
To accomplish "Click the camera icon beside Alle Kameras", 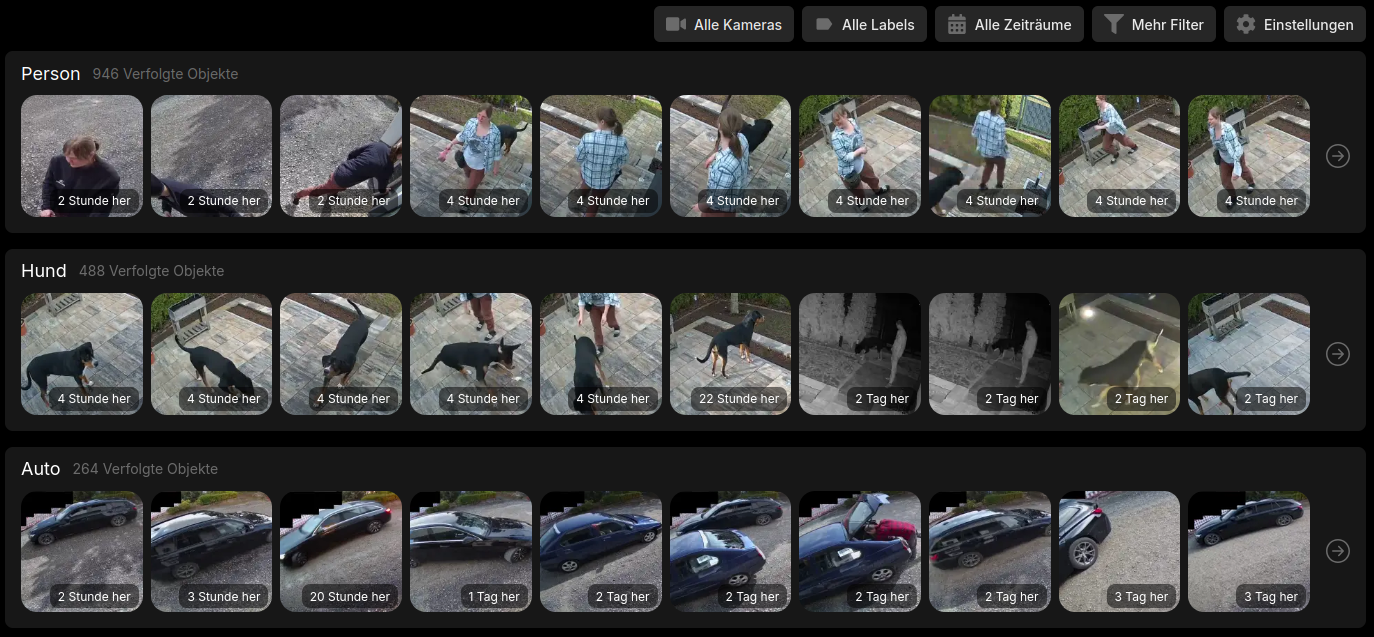I will [x=676, y=24].
